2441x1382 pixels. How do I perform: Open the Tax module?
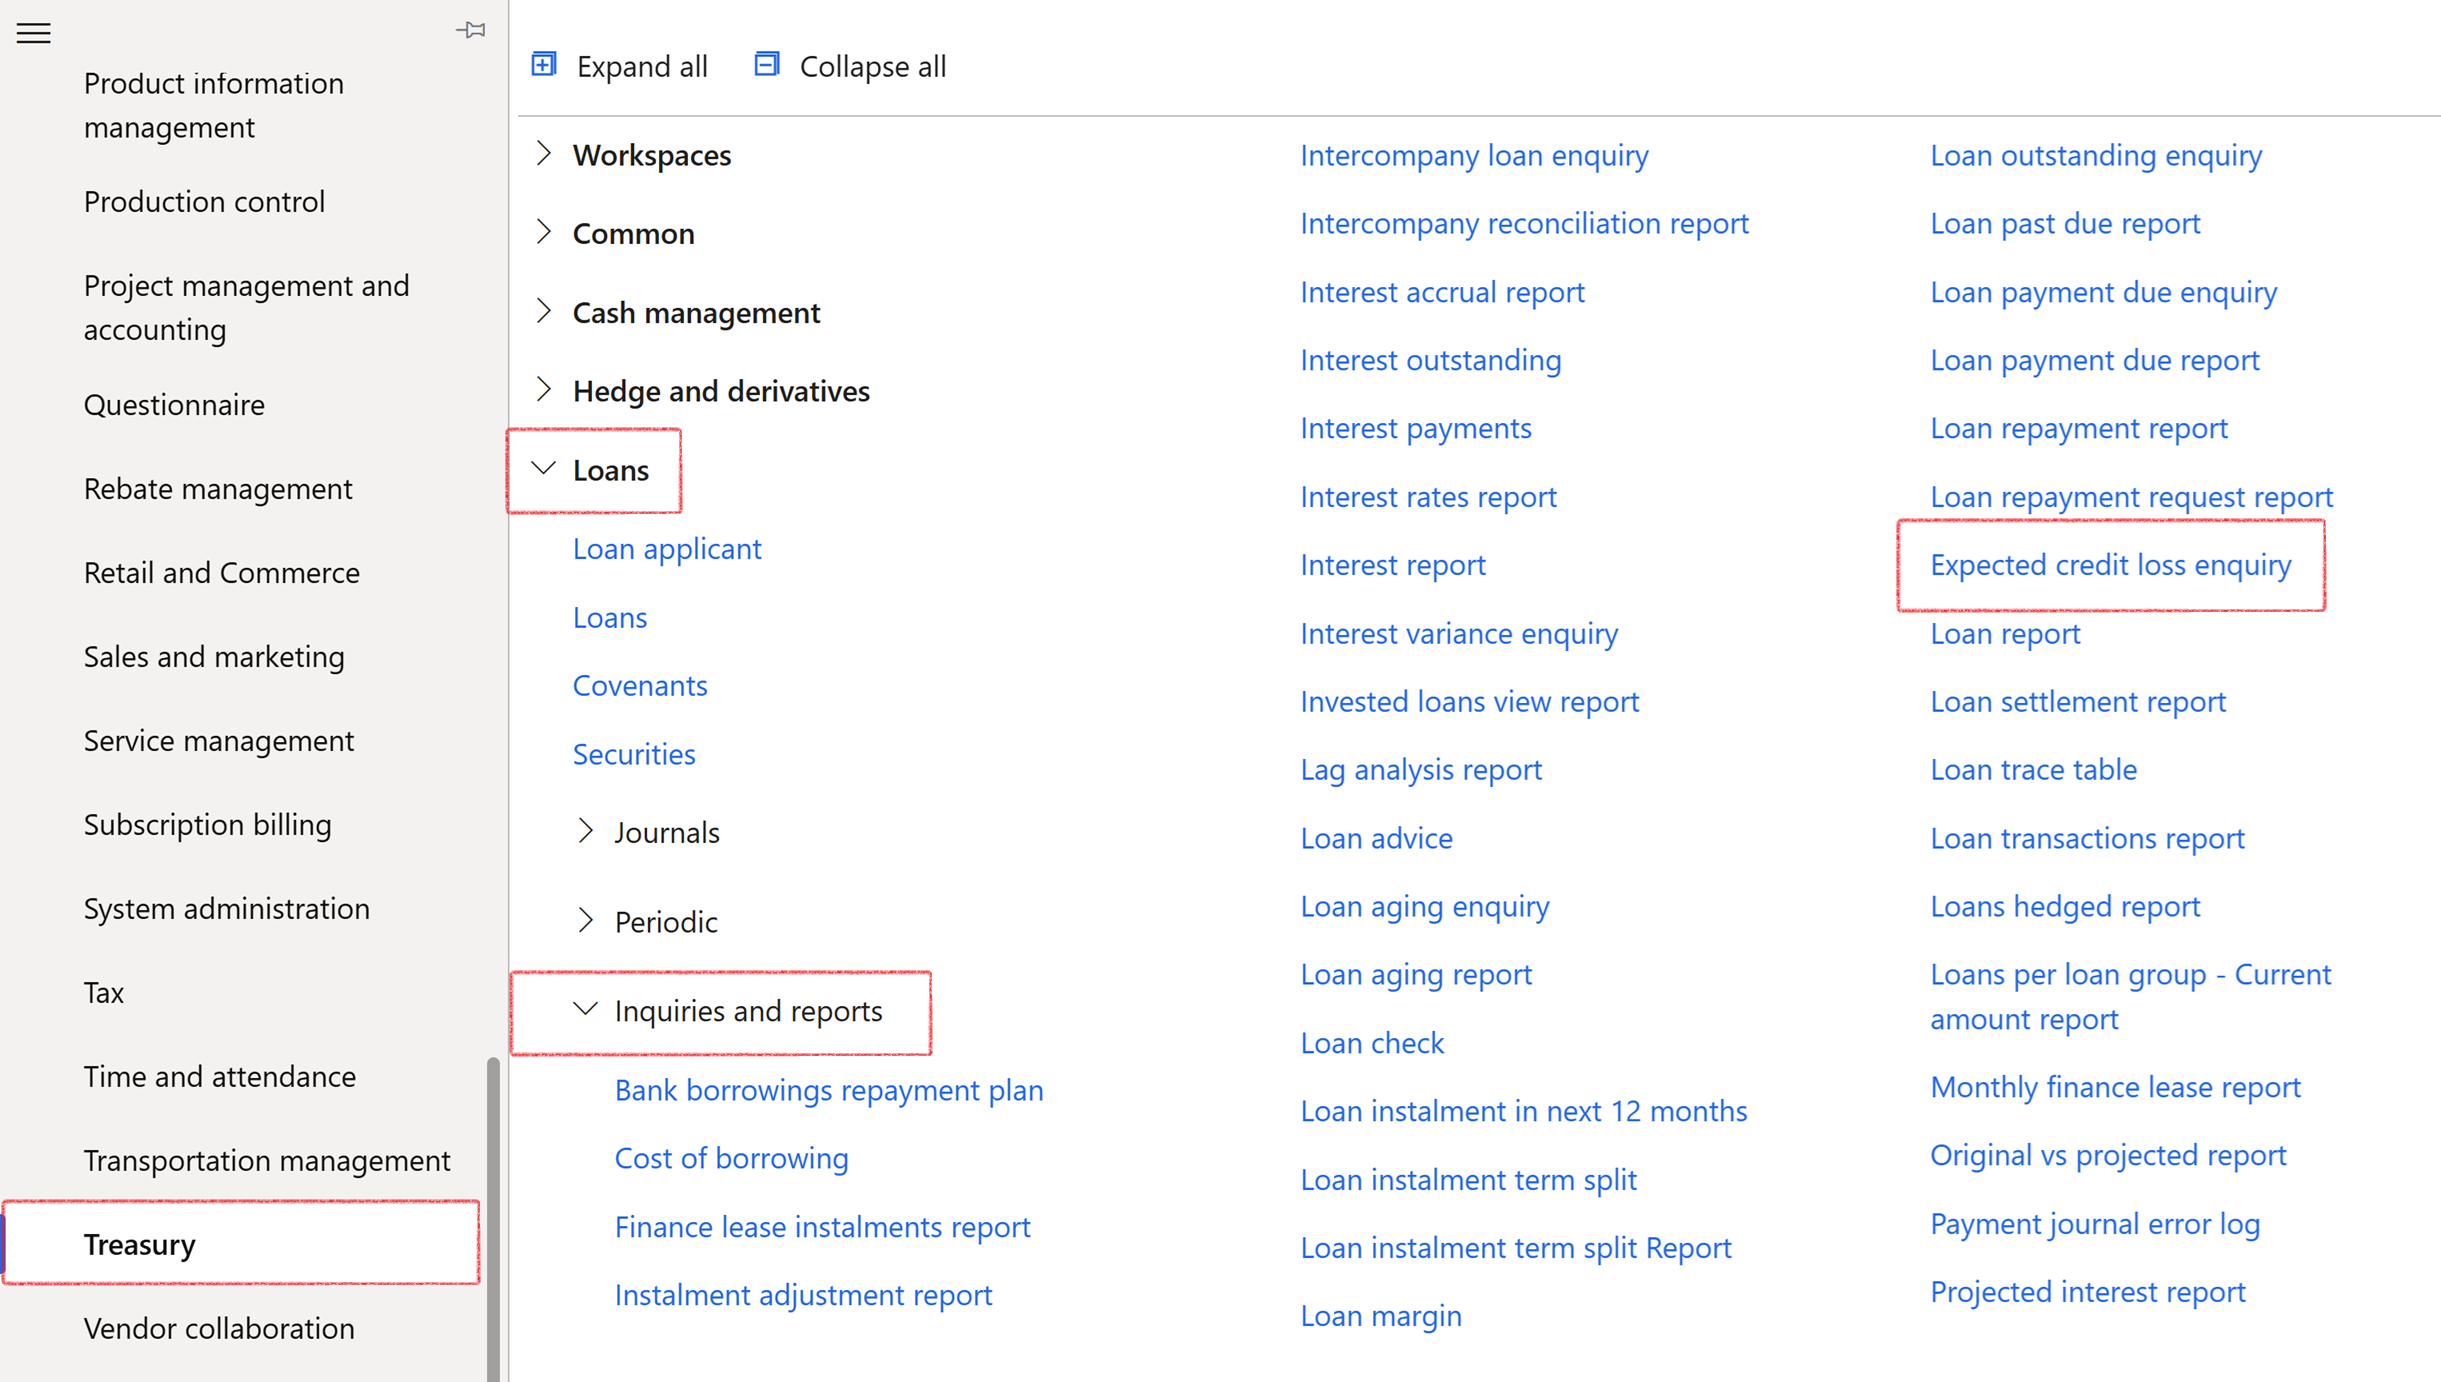104,992
